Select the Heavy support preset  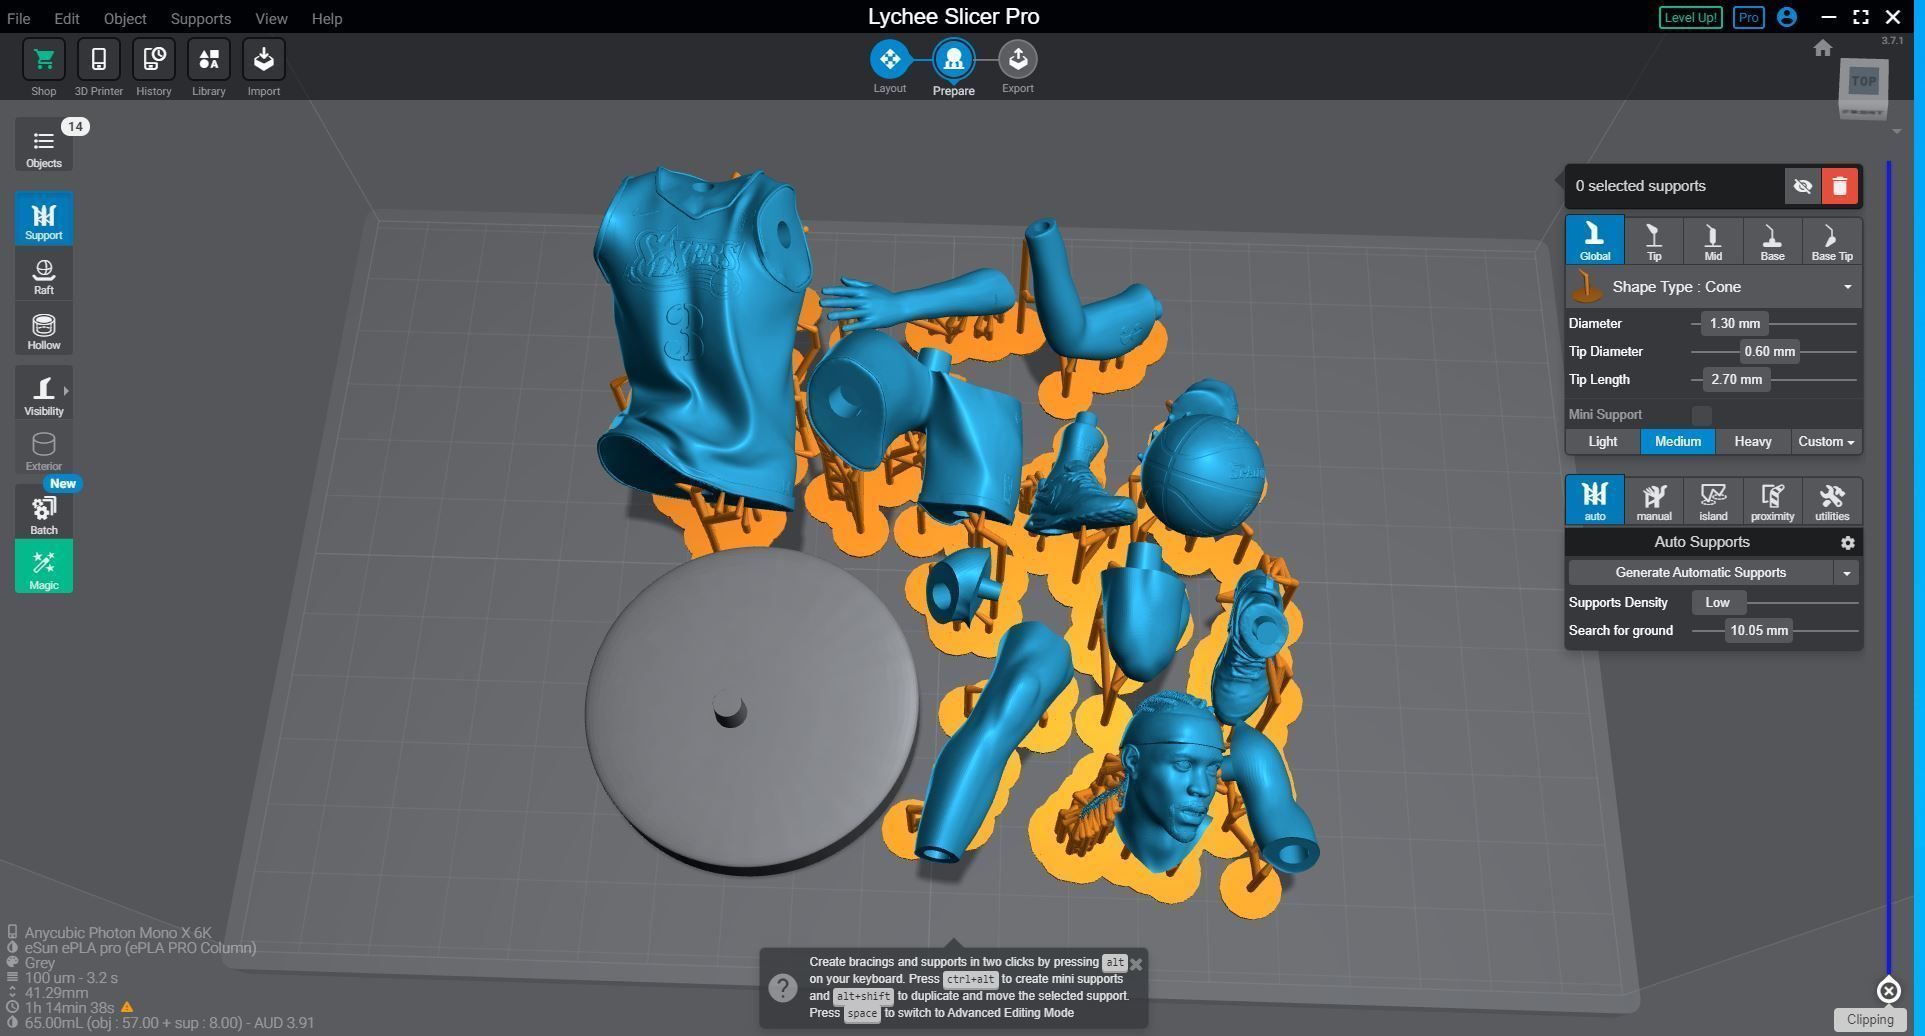[1752, 442]
